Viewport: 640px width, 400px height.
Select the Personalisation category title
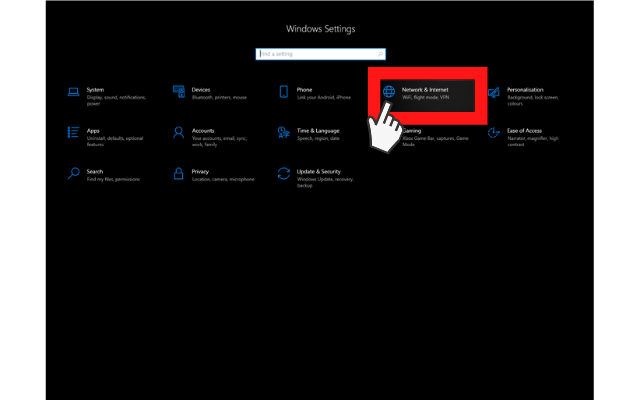point(525,90)
